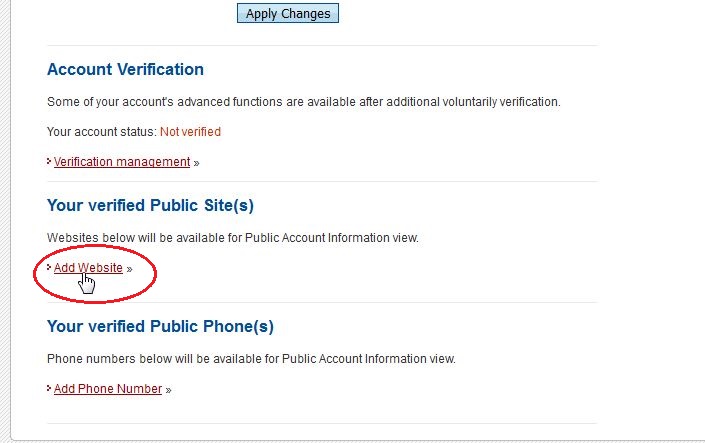Click the striped left page border
The image size is (705, 443).
(x=4, y=221)
